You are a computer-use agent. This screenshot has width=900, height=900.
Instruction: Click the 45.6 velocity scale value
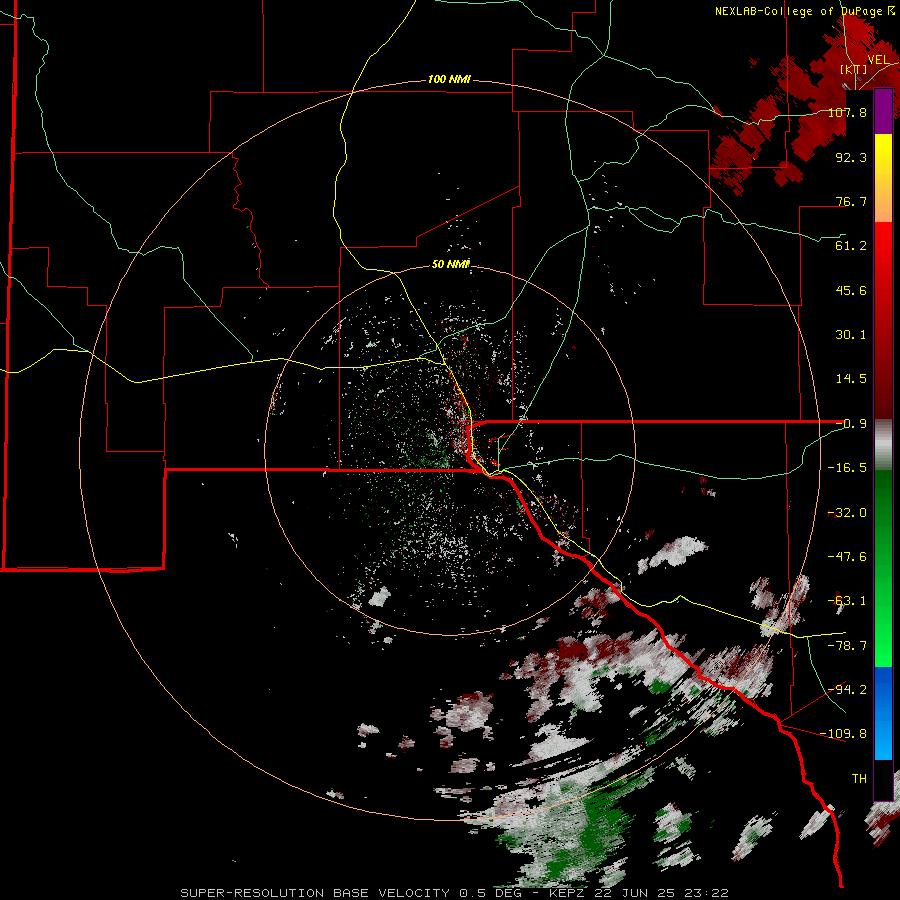(851, 290)
